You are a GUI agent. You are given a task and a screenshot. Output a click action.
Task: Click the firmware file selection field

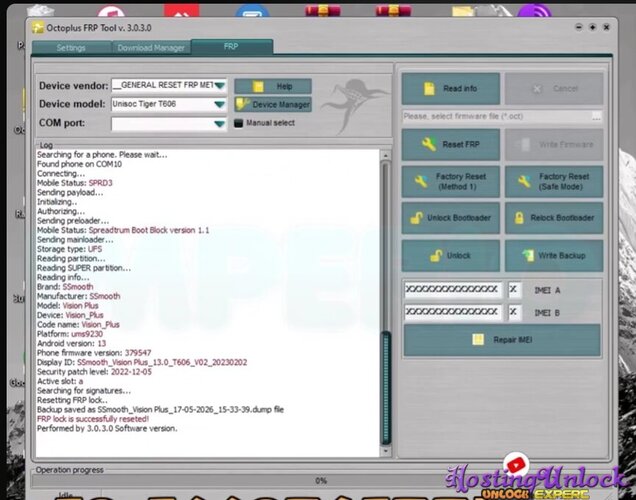[497, 117]
